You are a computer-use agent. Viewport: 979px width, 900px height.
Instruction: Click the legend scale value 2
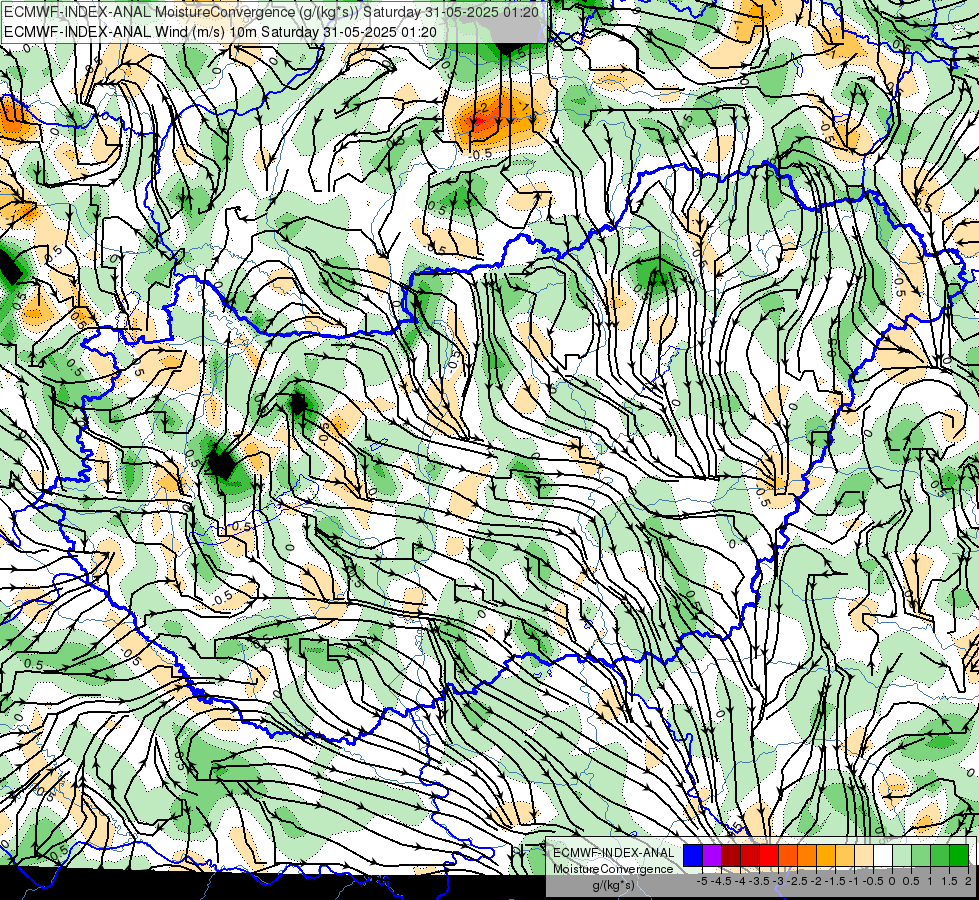coord(968,881)
